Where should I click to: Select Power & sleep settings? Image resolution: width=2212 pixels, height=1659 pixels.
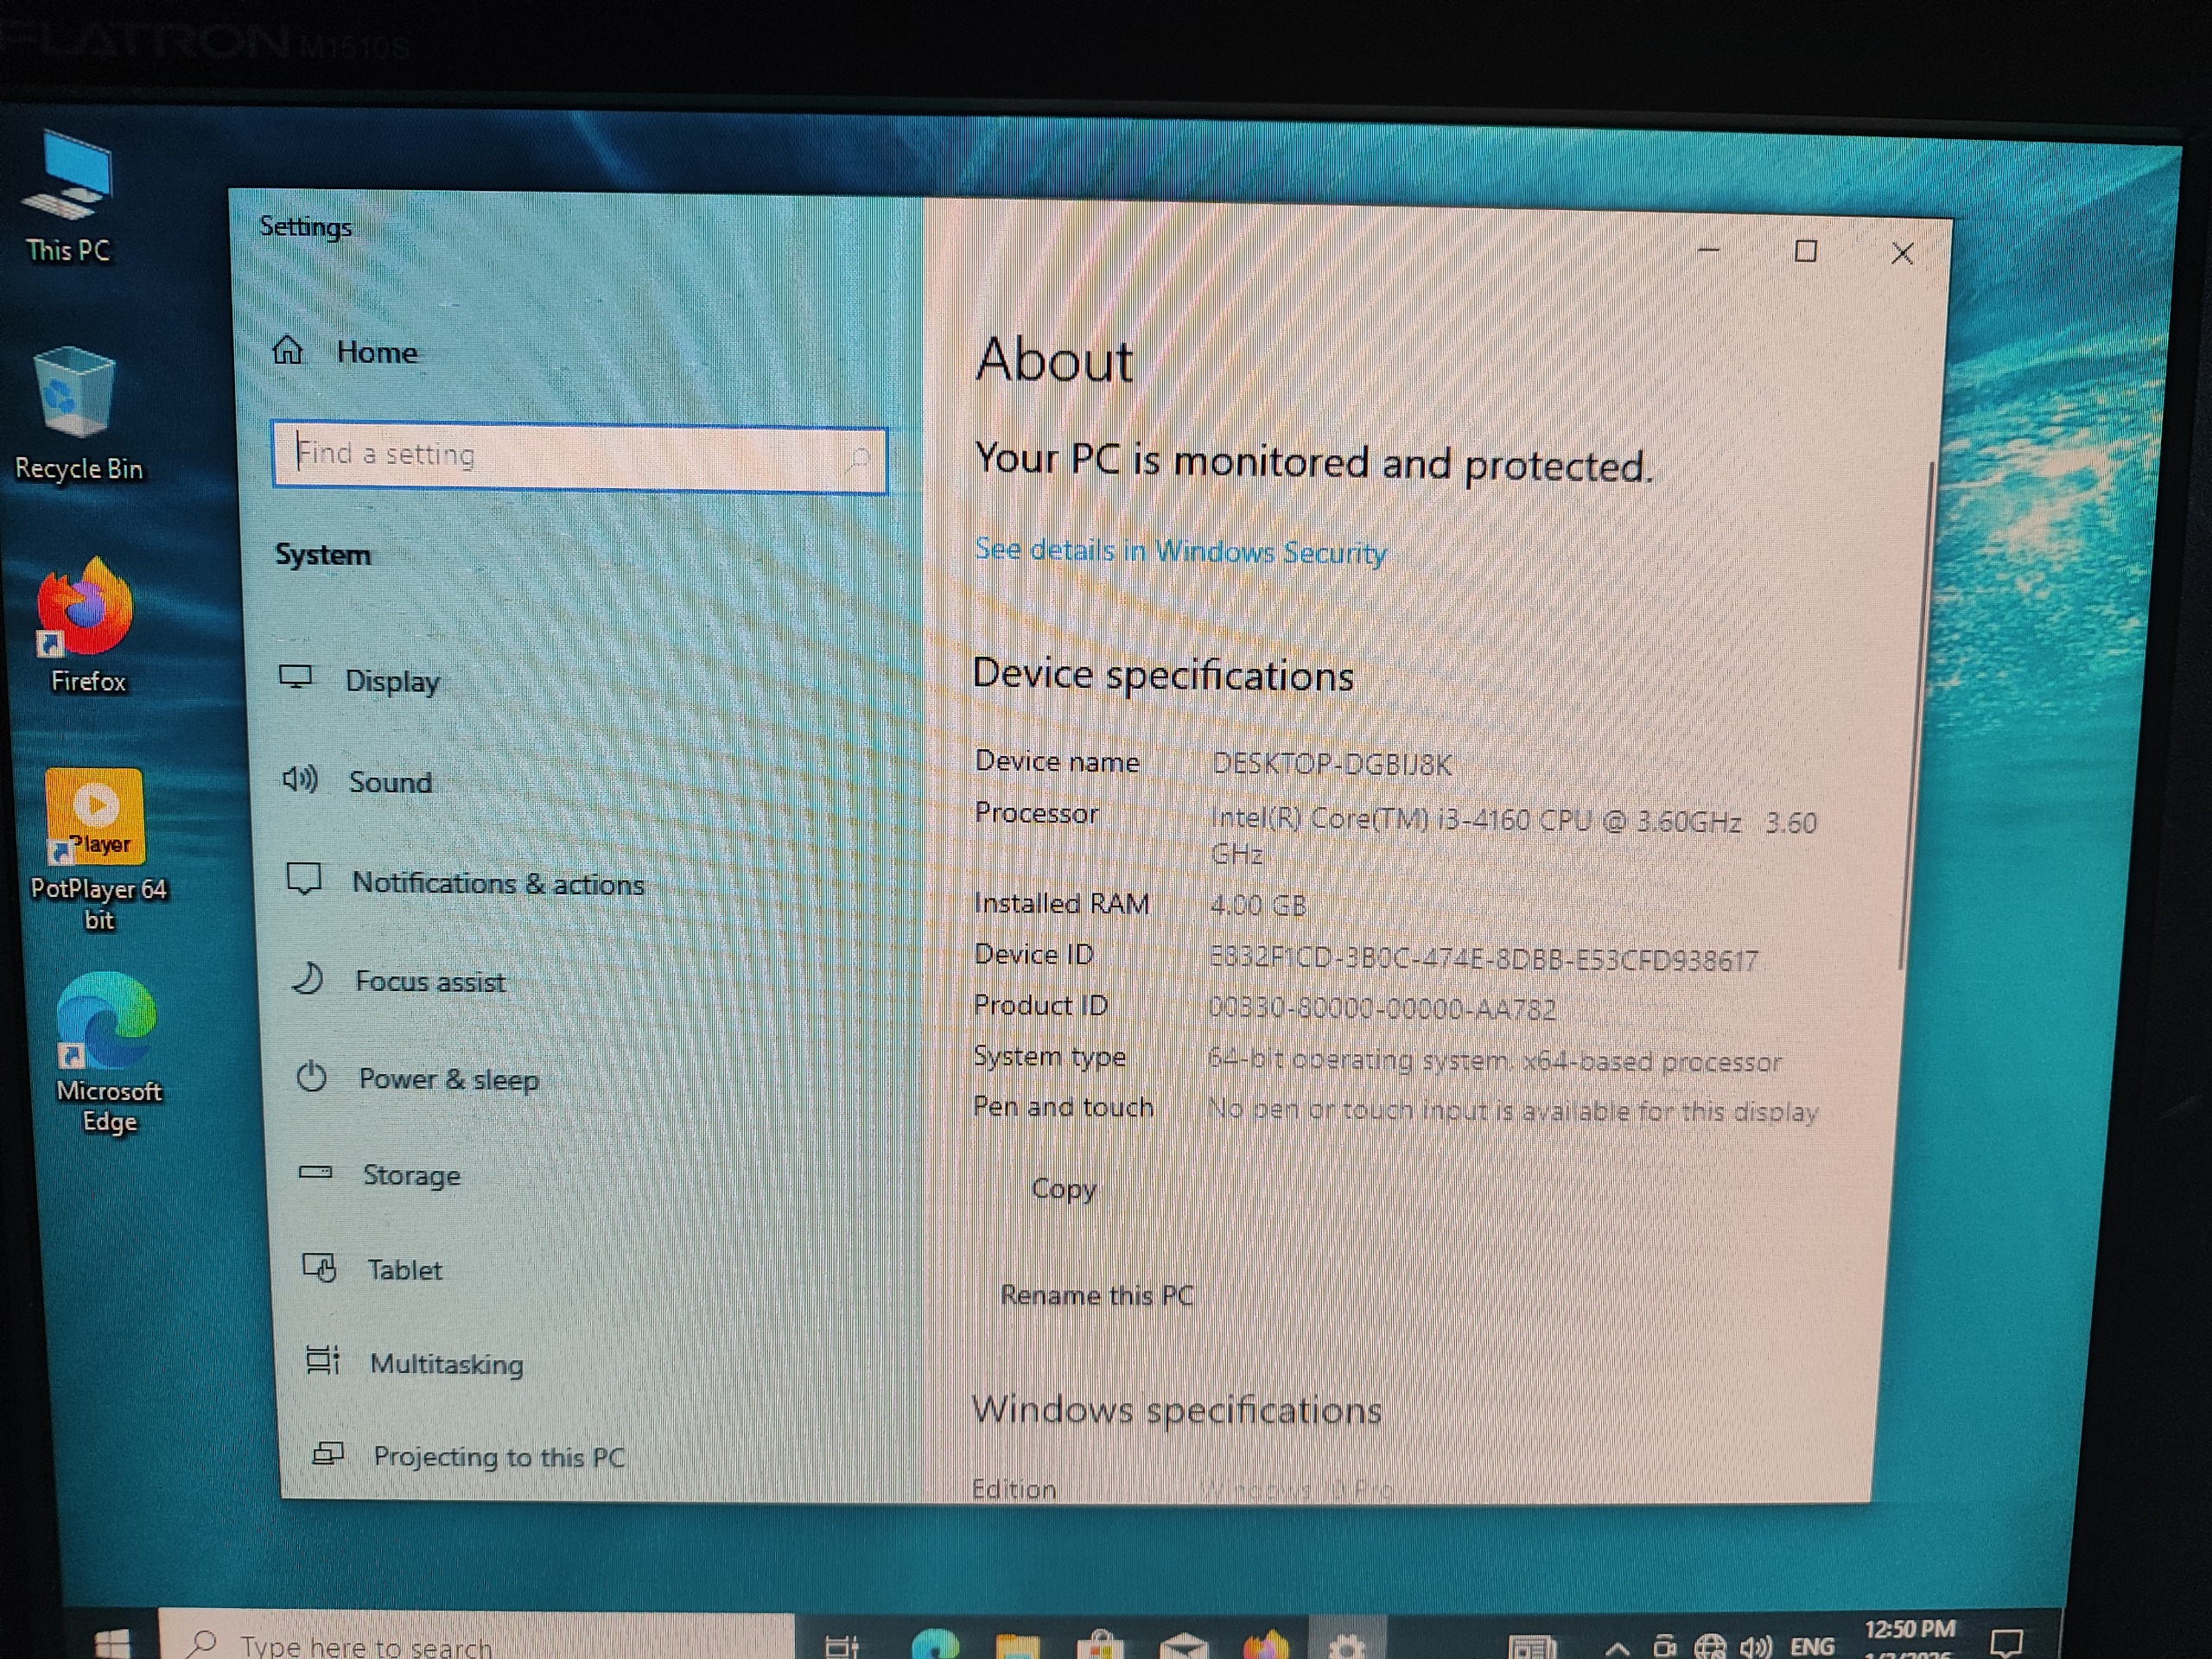tap(447, 1079)
